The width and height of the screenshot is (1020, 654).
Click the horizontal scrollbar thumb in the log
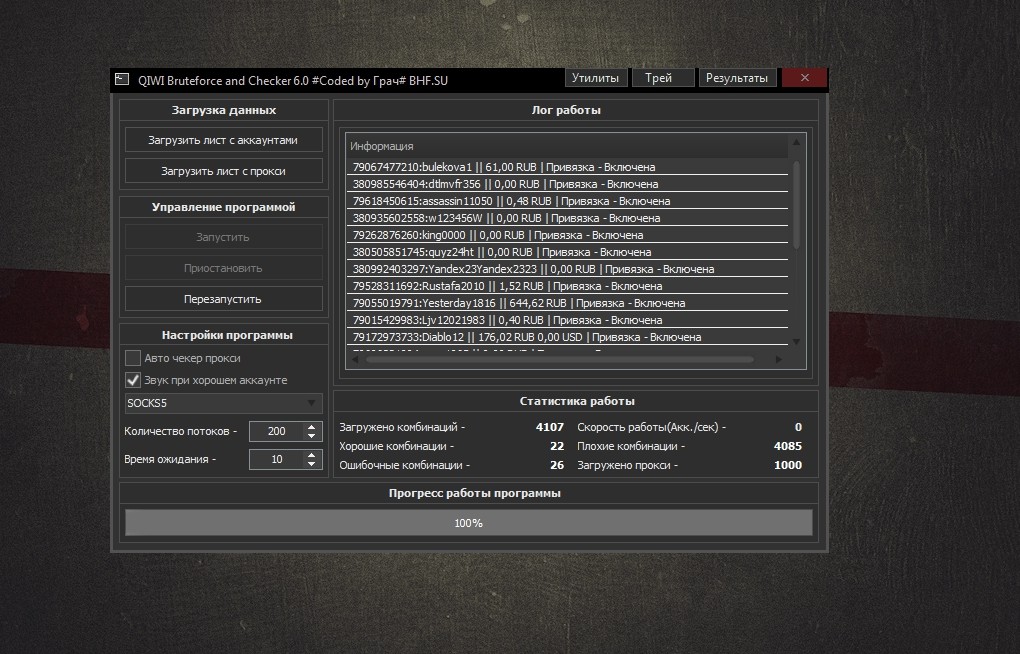point(559,359)
